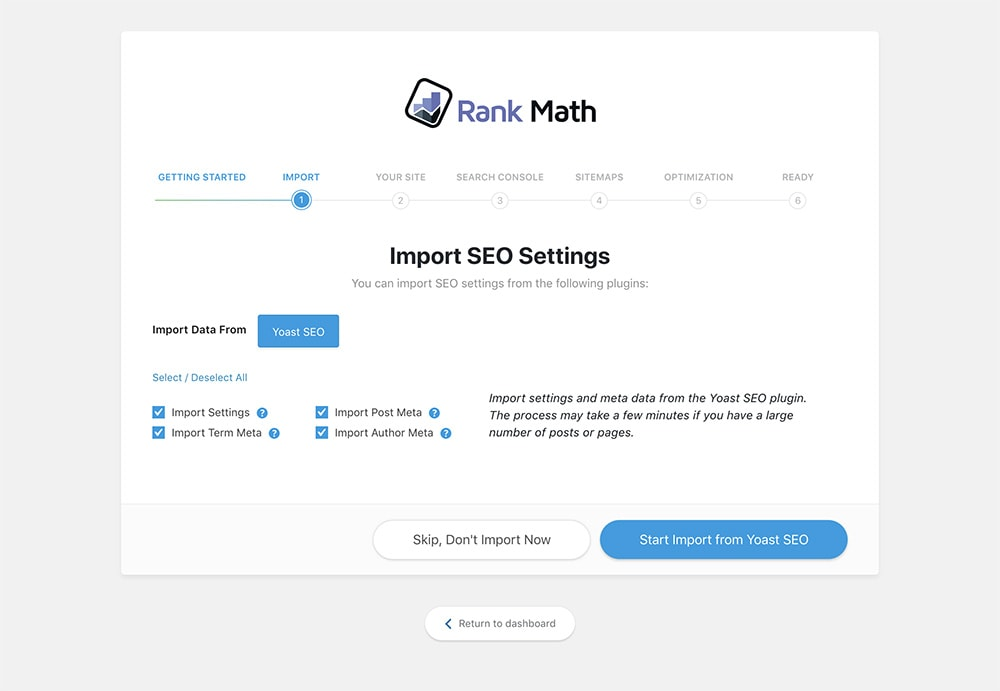1000x691 pixels.
Task: Select the Import step label
Action: (x=301, y=177)
